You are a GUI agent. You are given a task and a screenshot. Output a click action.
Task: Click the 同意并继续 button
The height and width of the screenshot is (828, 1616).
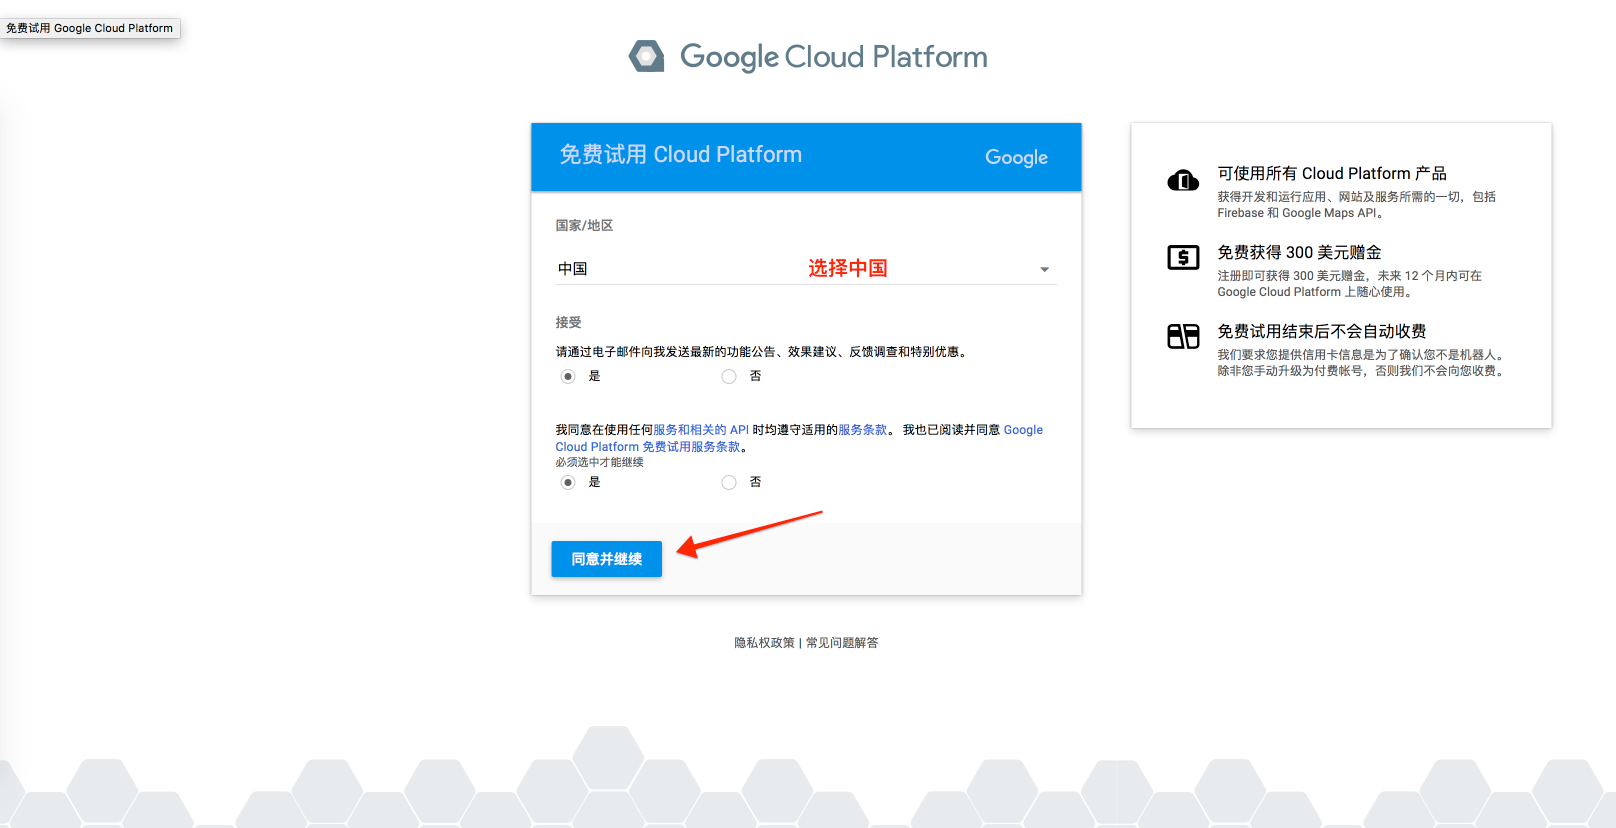(606, 559)
